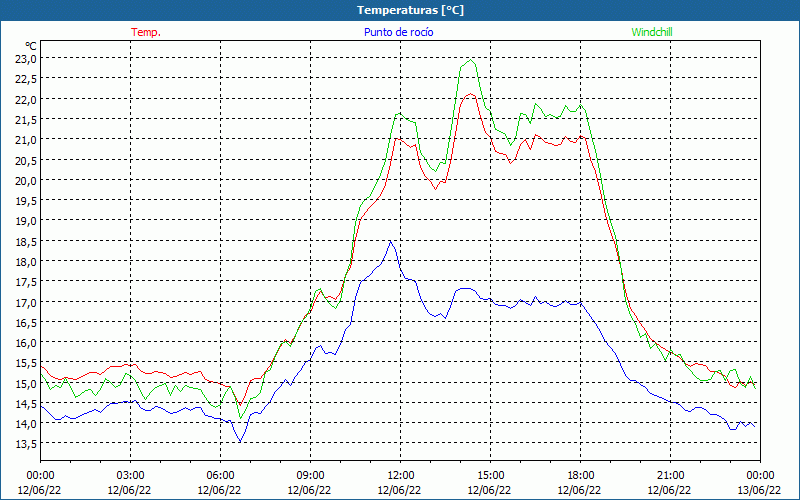Click the 18:00 time axis label
Image resolution: width=800 pixels, height=500 pixels.
click(x=581, y=476)
